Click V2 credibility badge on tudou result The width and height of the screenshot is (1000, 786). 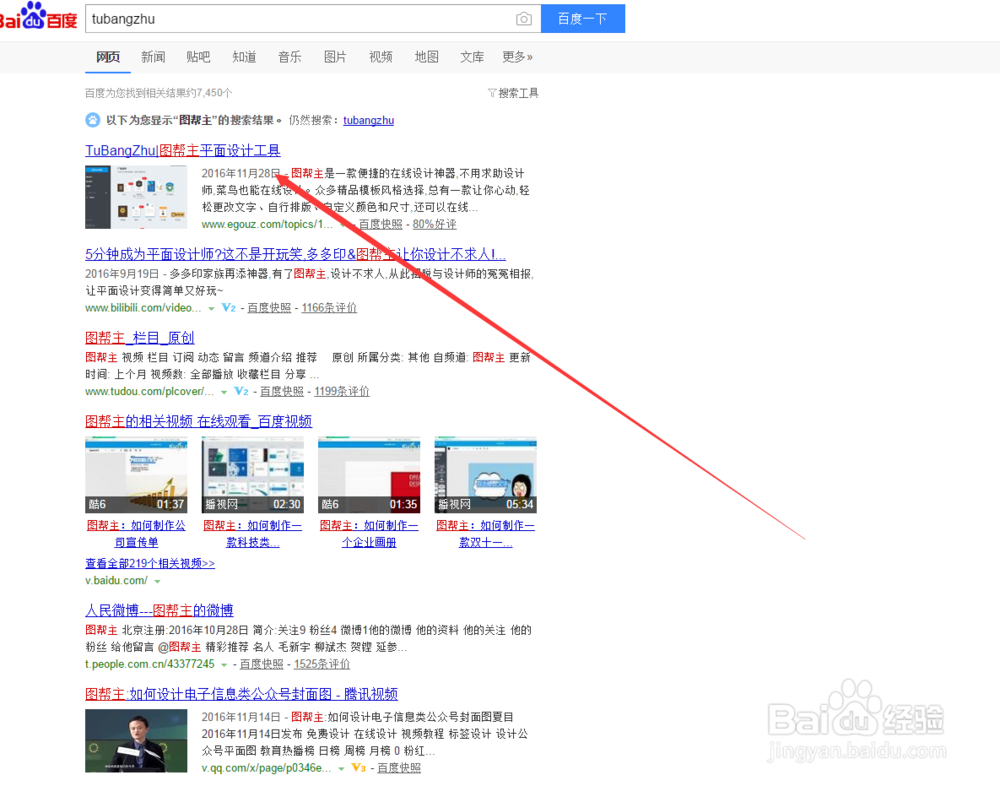(241, 392)
